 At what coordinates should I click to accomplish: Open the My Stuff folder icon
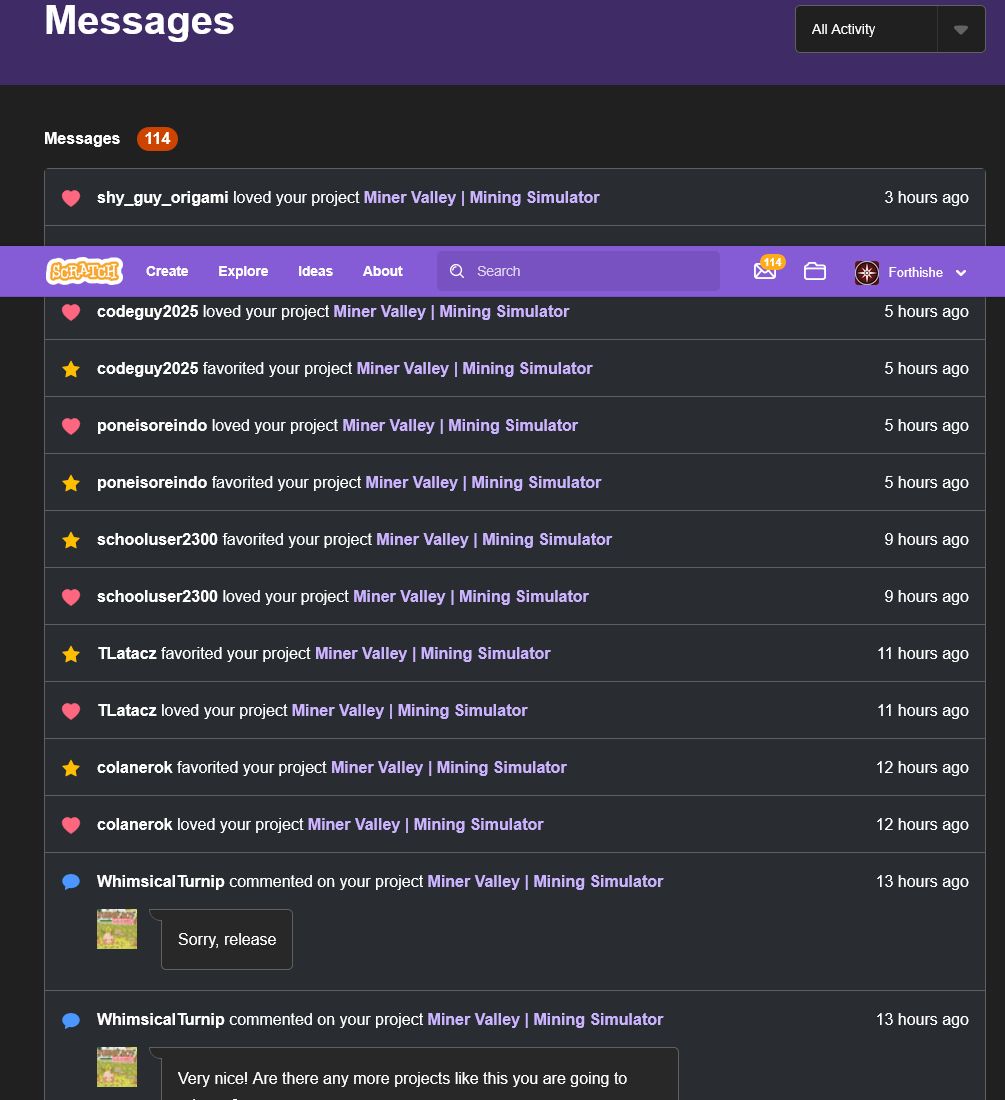click(x=814, y=271)
